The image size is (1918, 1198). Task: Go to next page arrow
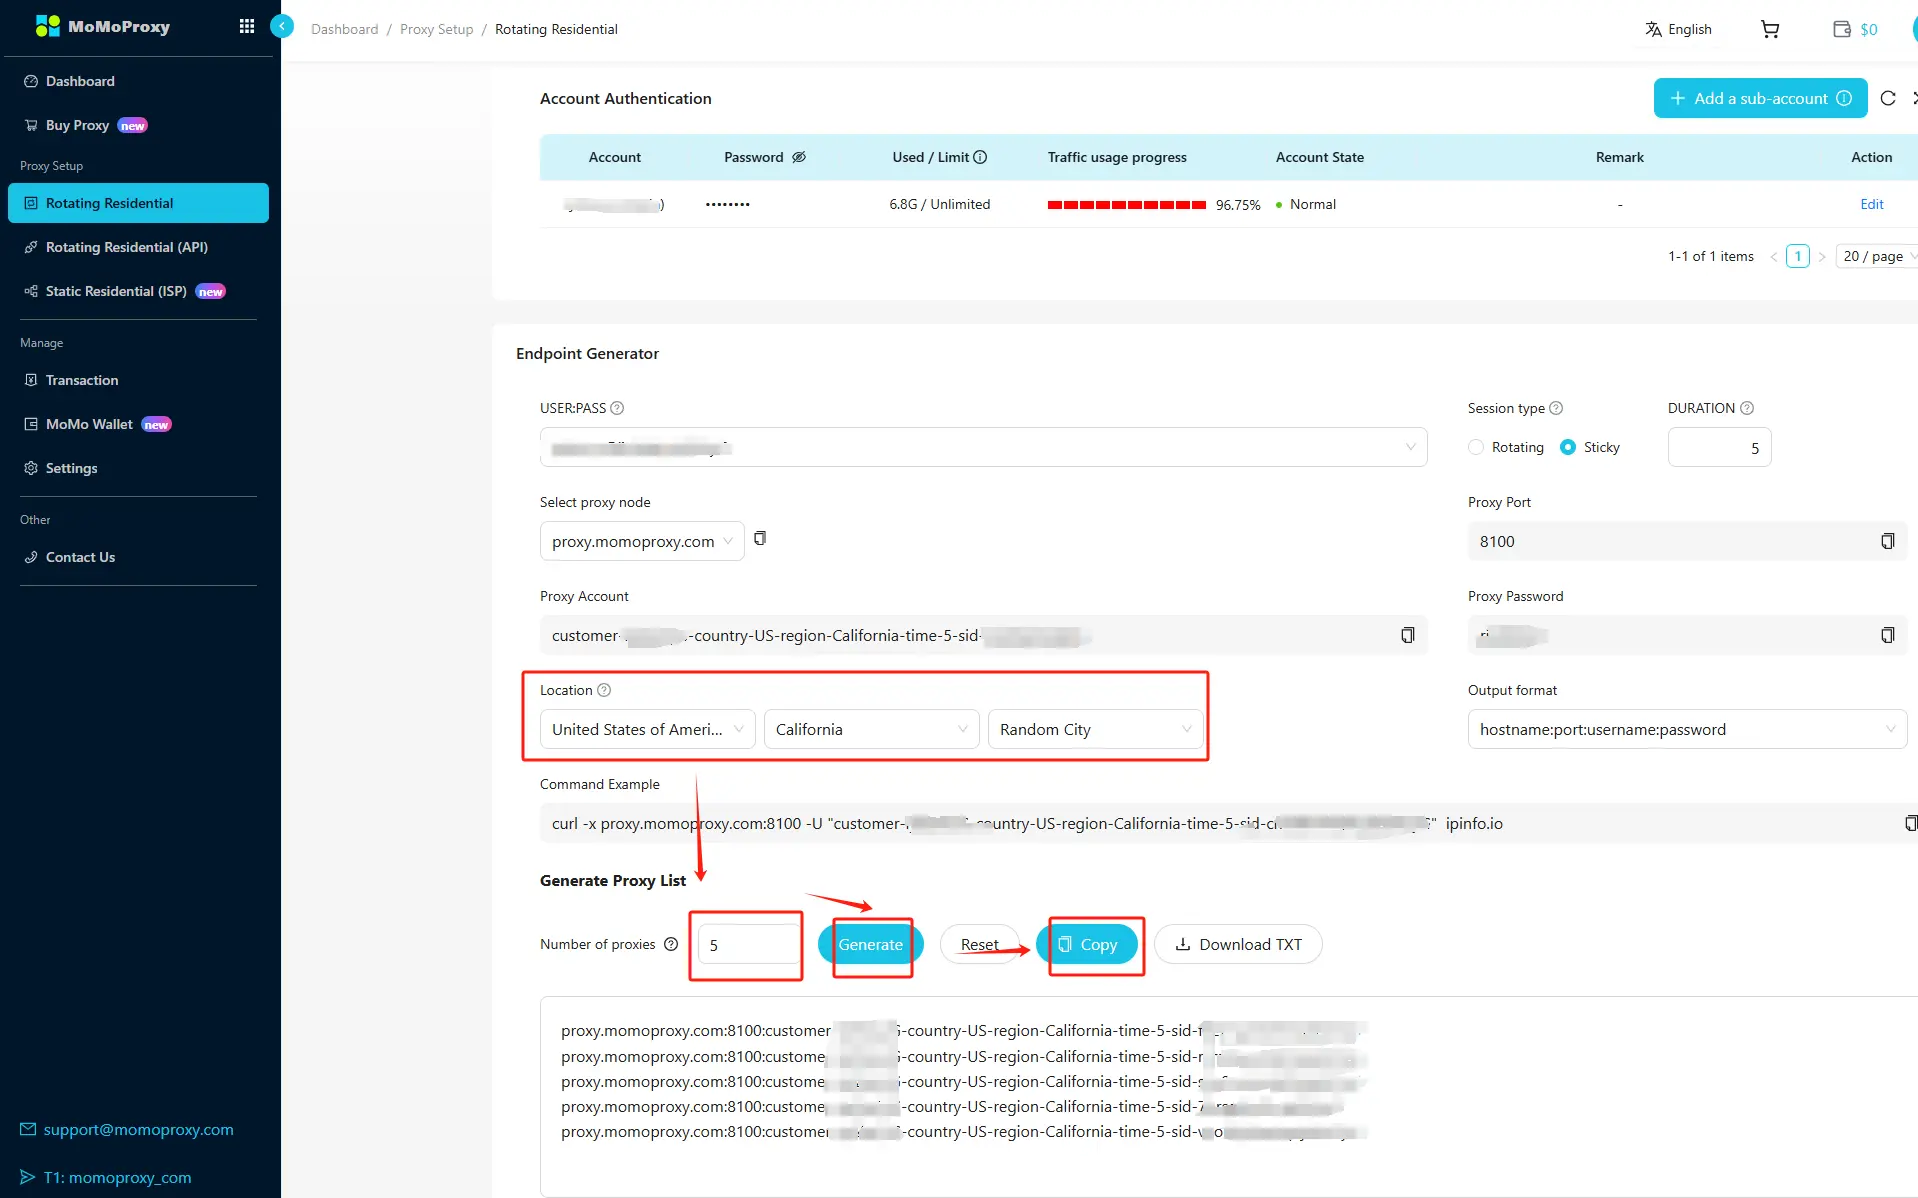[x=1822, y=257]
